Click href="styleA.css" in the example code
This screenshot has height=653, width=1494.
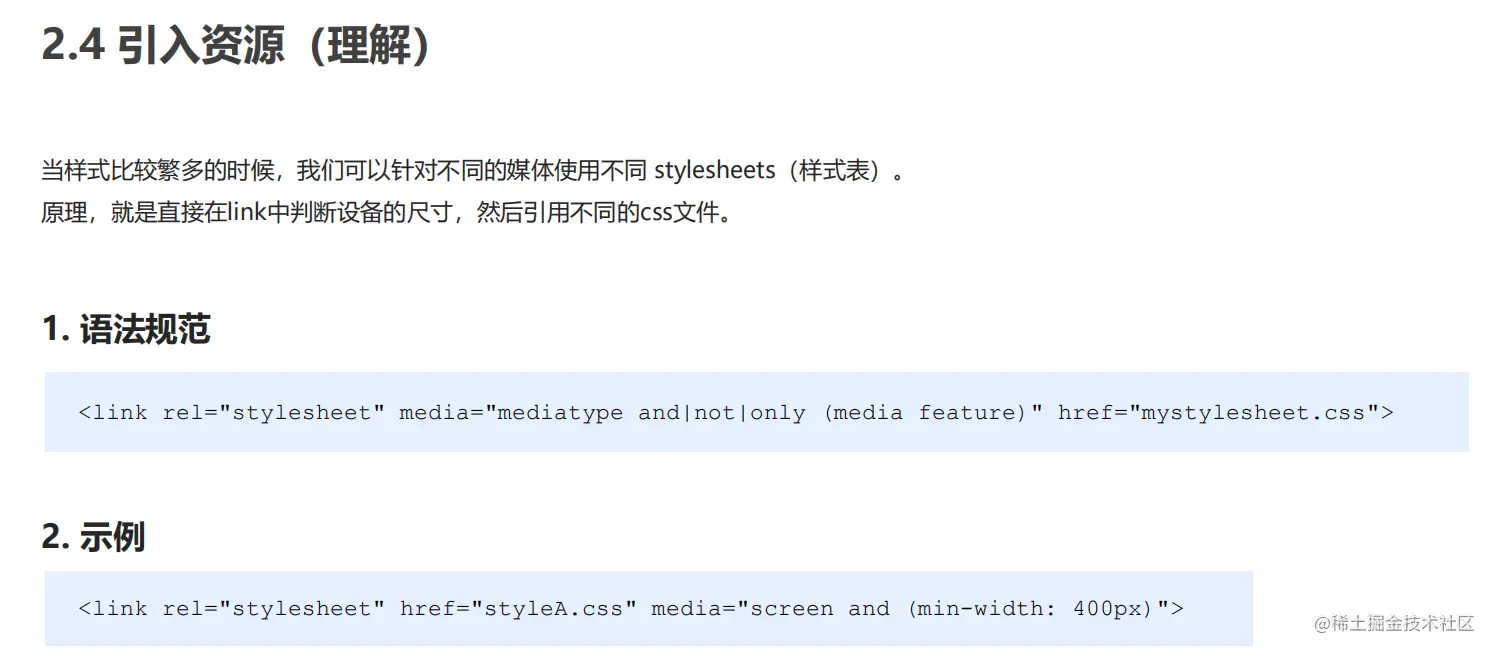518,608
